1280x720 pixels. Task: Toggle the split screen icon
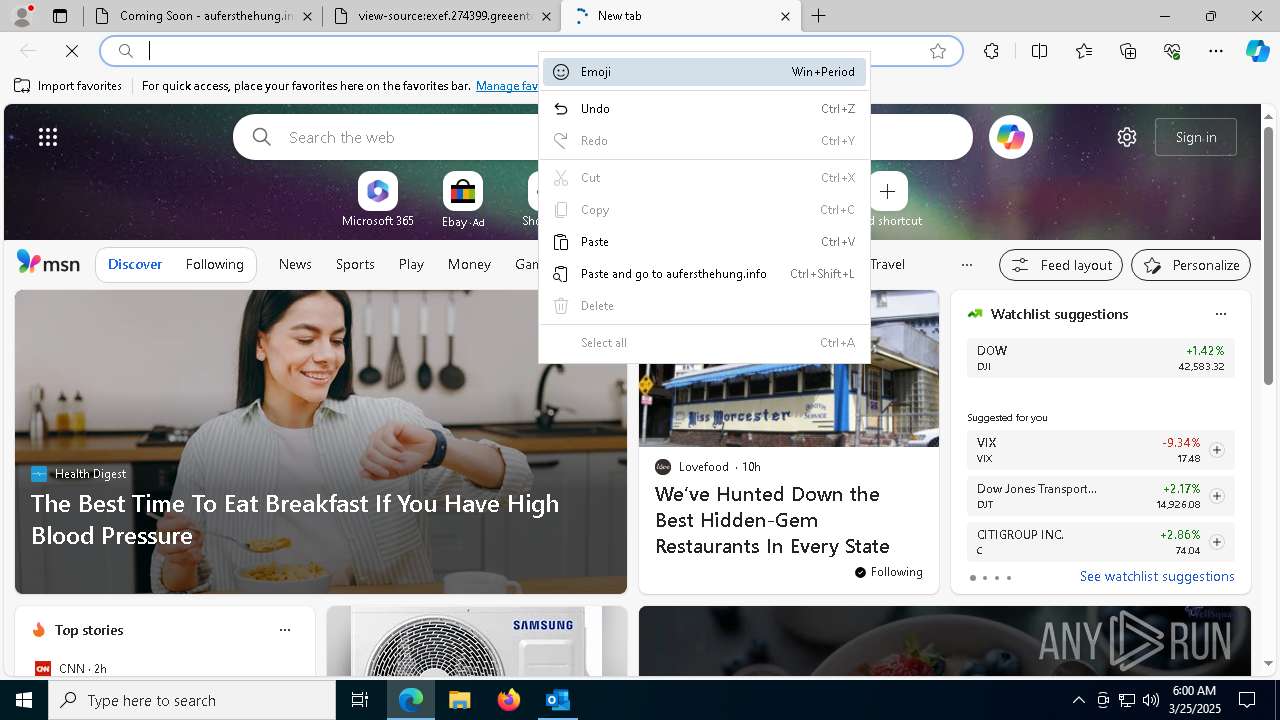point(1039,51)
